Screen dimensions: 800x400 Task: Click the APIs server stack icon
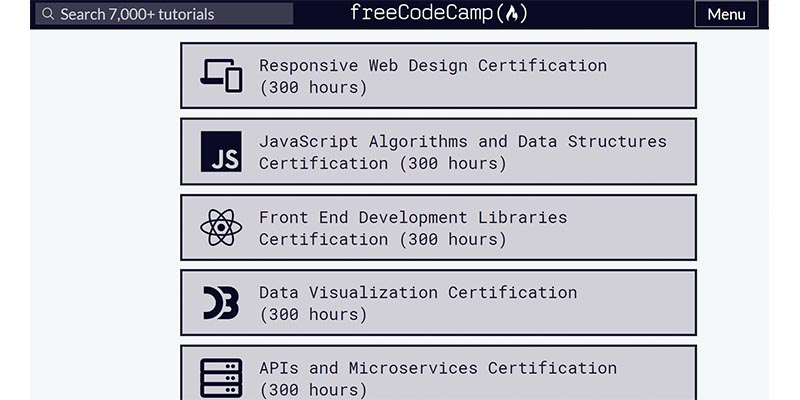coord(221,378)
